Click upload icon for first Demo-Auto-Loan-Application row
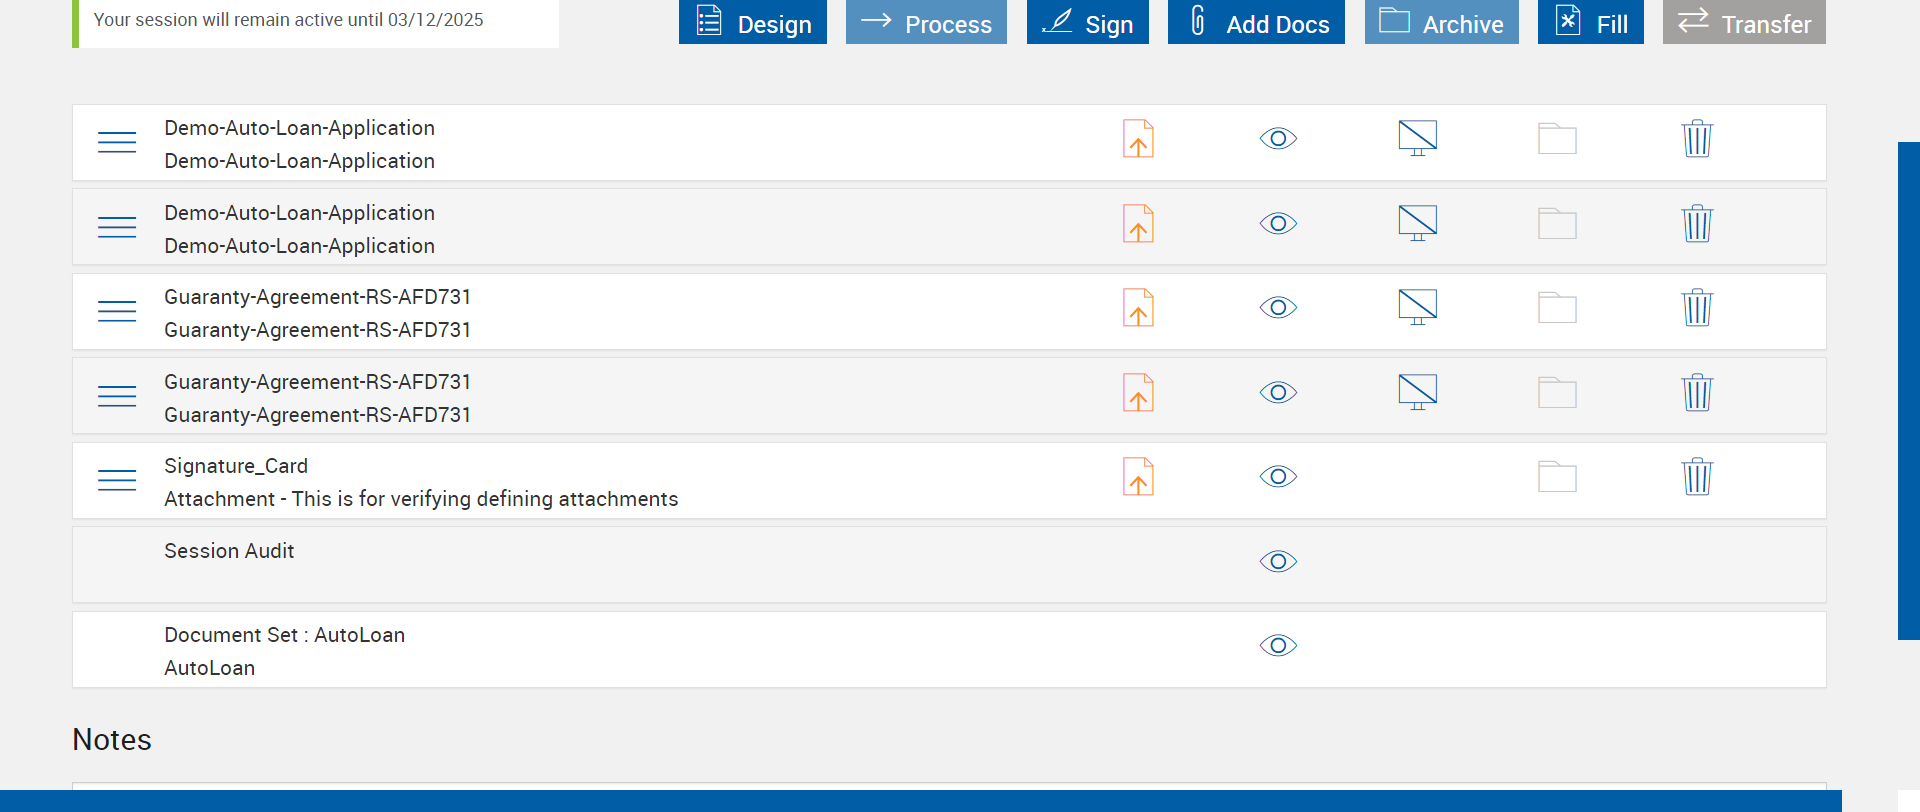 pyautogui.click(x=1138, y=139)
